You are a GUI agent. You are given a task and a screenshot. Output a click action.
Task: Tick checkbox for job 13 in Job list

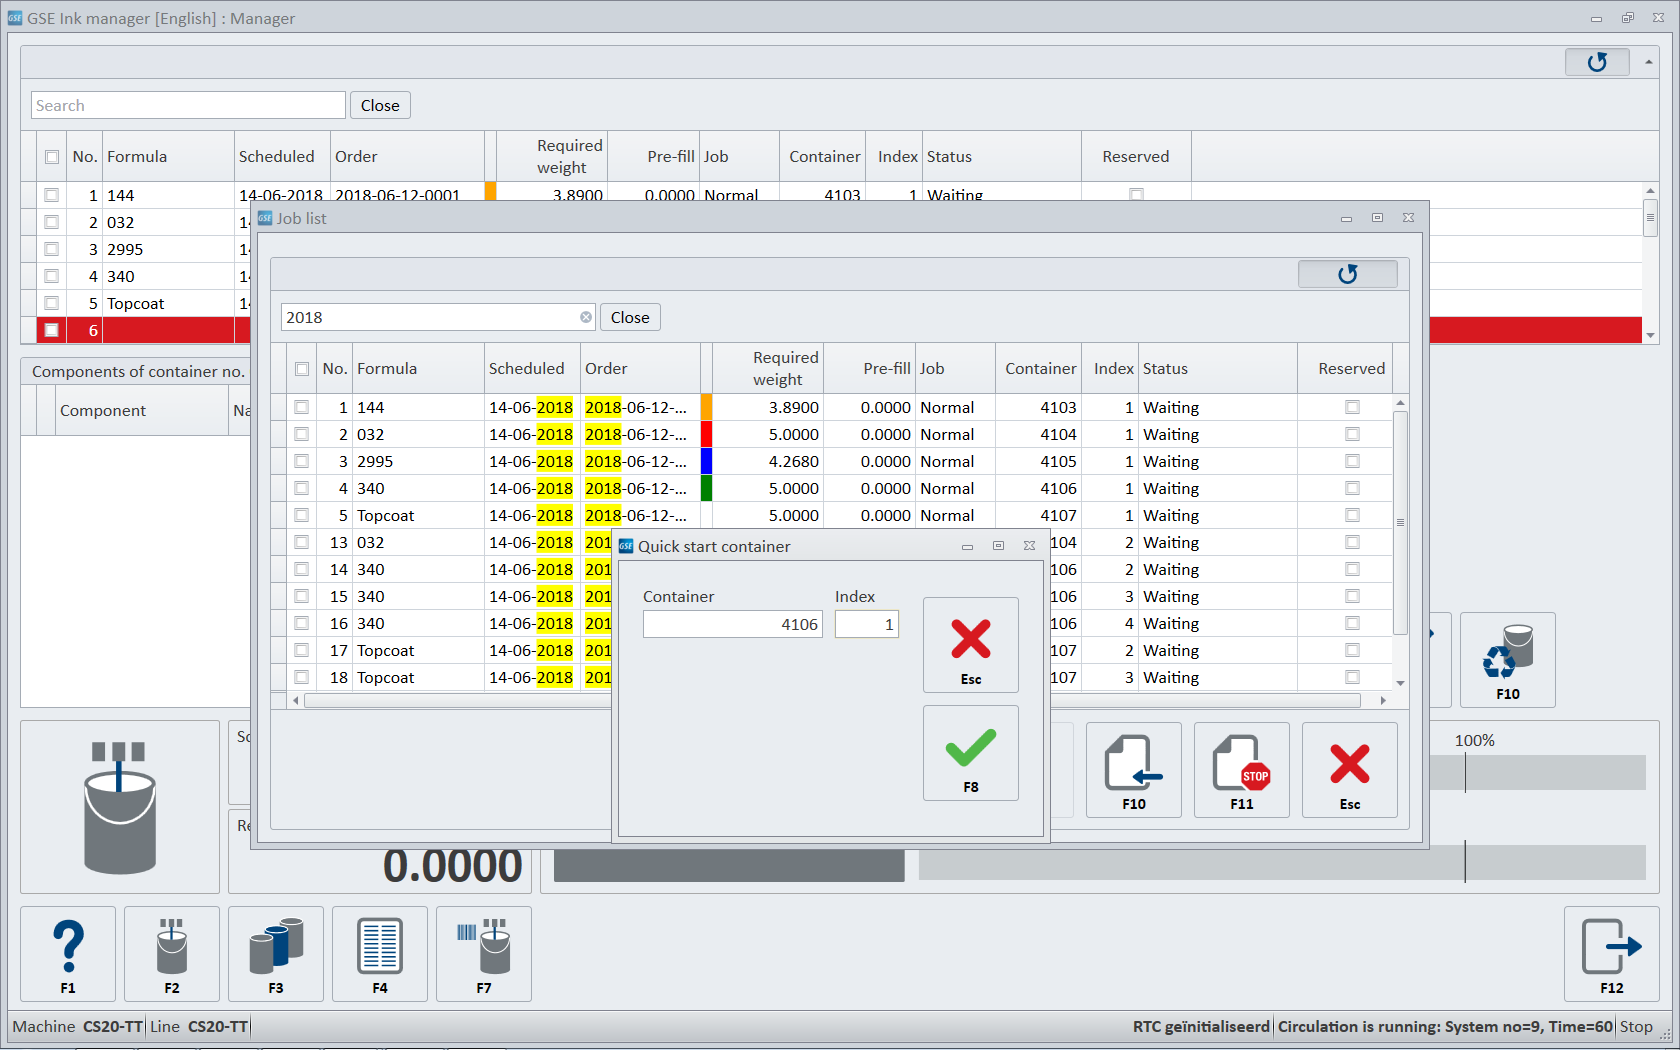click(302, 542)
